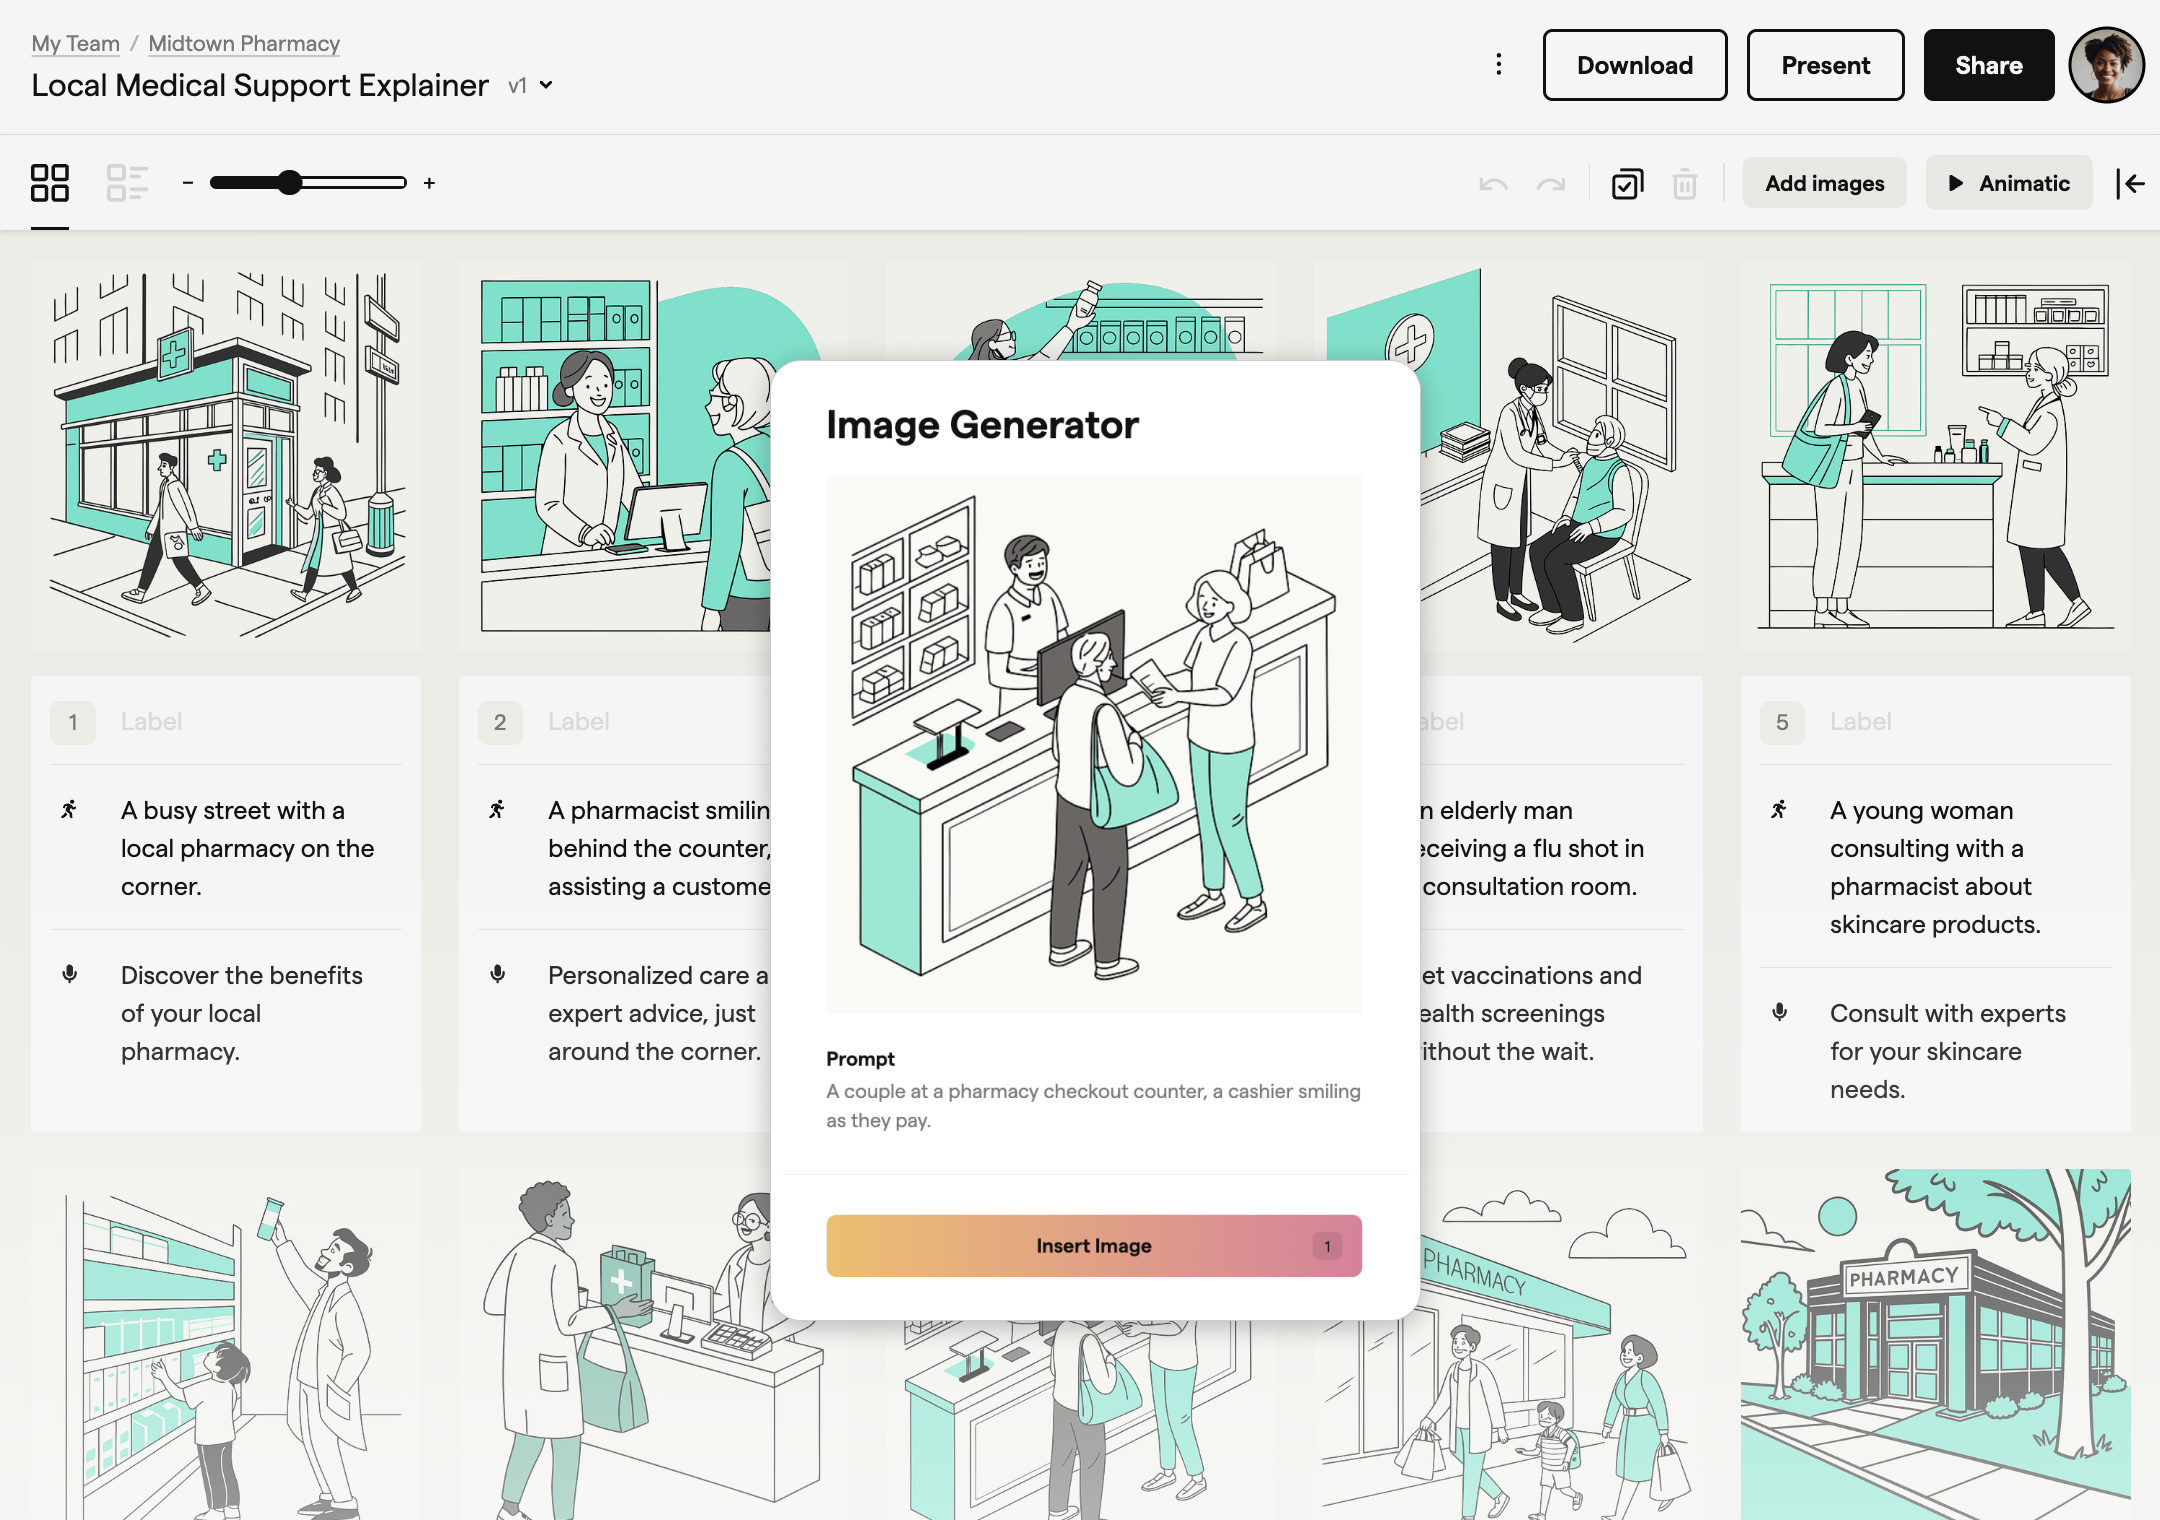Click the checkbox/checklist icon
2160x1520 pixels.
point(1625,183)
